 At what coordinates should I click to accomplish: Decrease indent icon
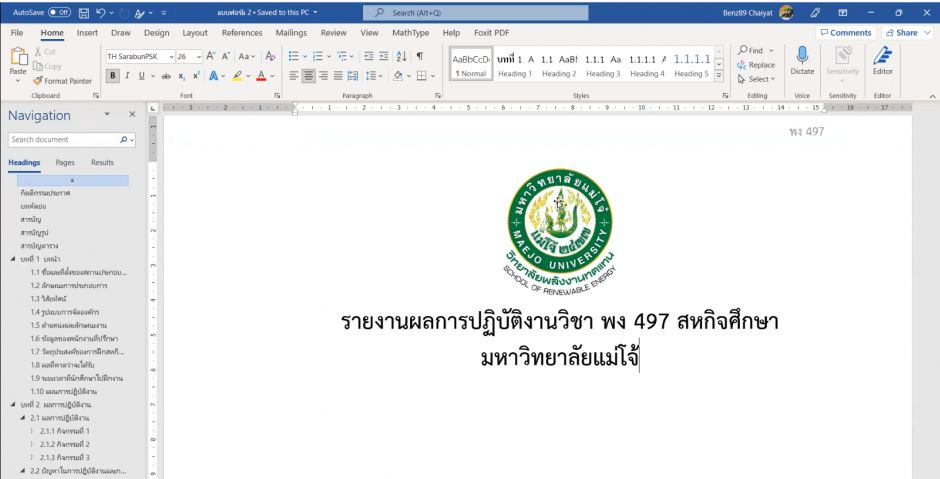tap(369, 56)
